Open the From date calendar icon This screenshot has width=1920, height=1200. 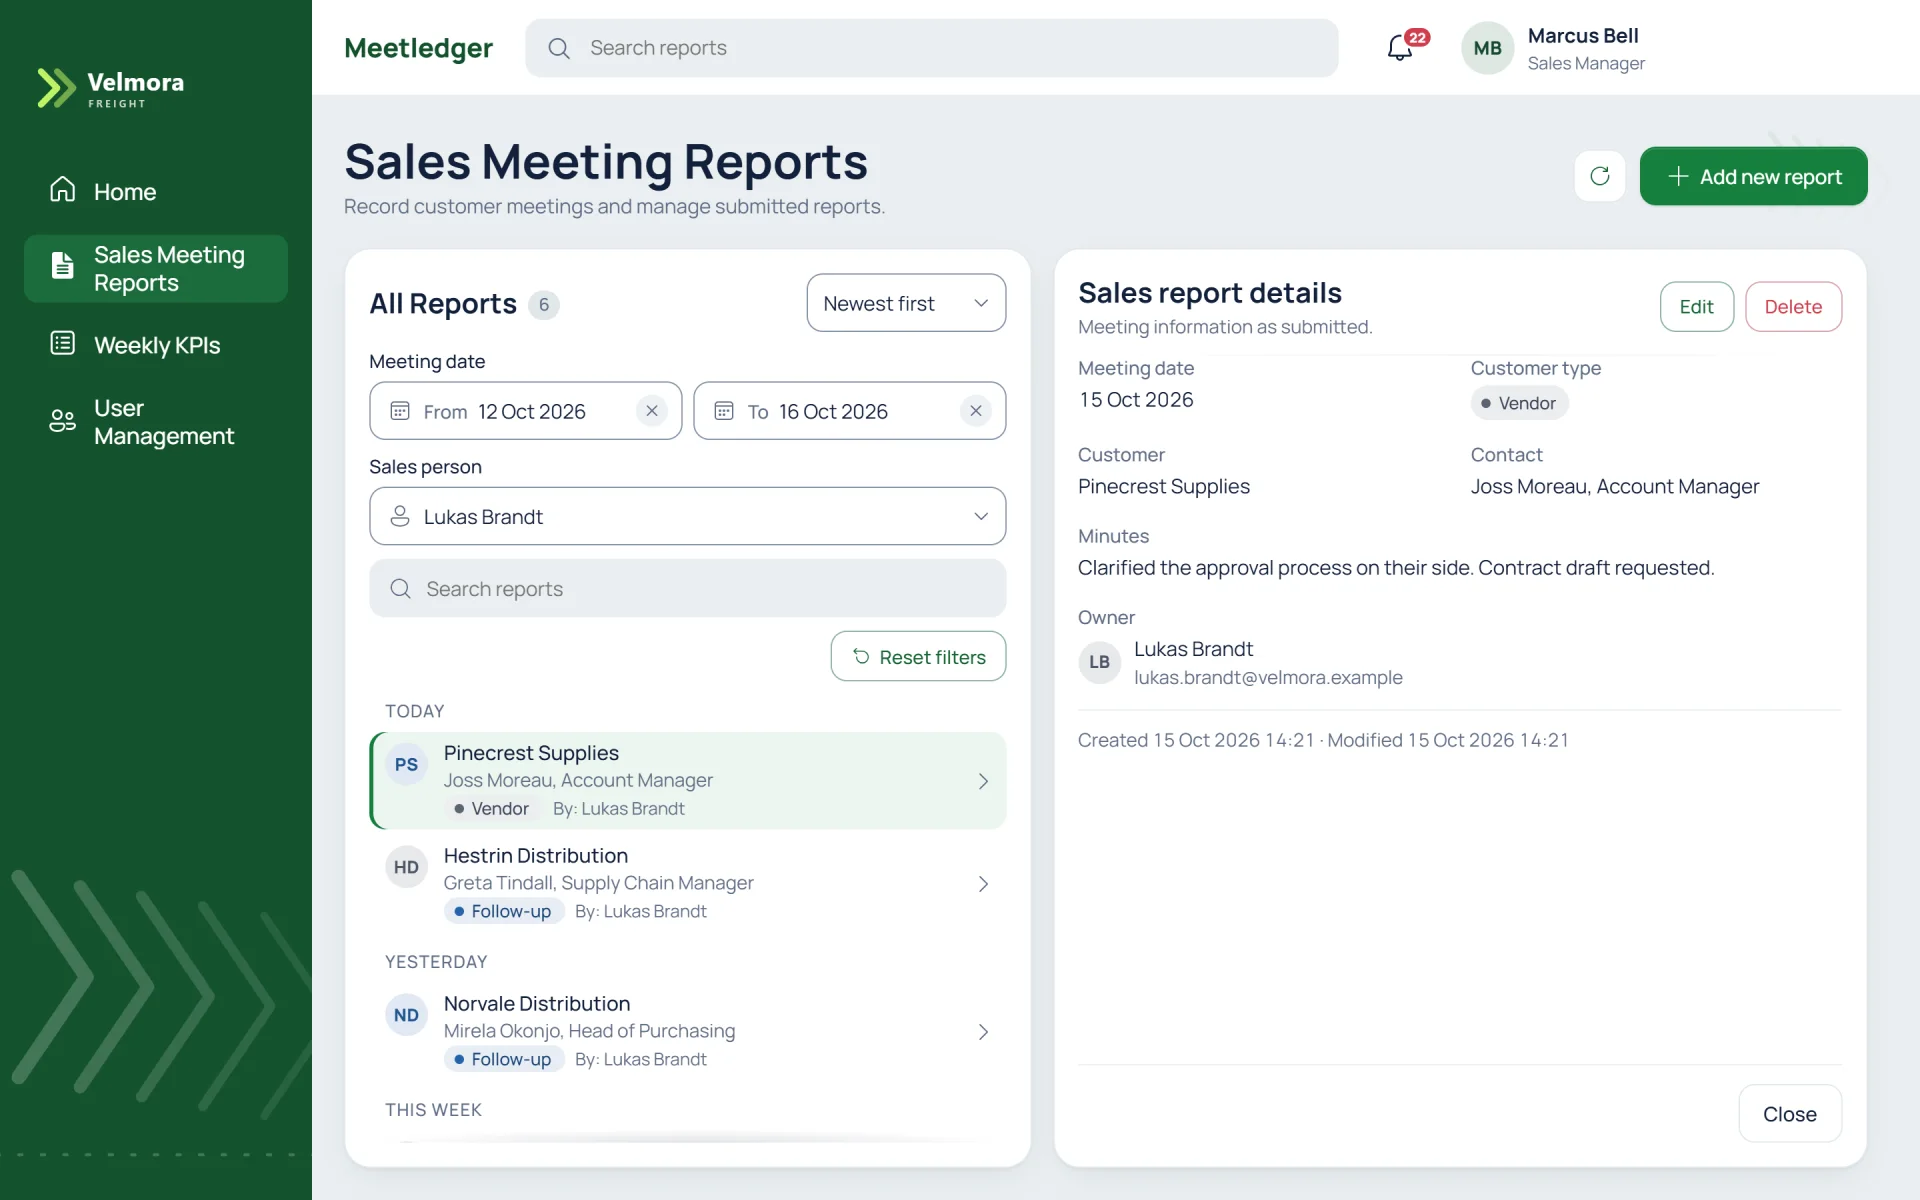point(400,411)
